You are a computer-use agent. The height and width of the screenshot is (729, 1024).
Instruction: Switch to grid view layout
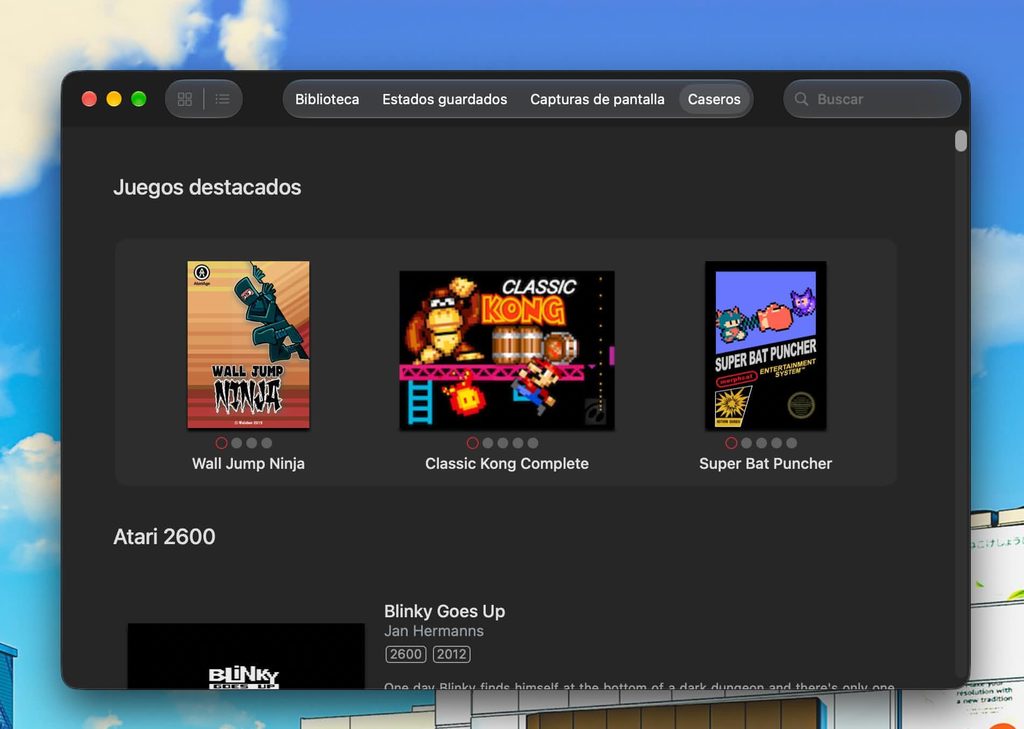[185, 99]
